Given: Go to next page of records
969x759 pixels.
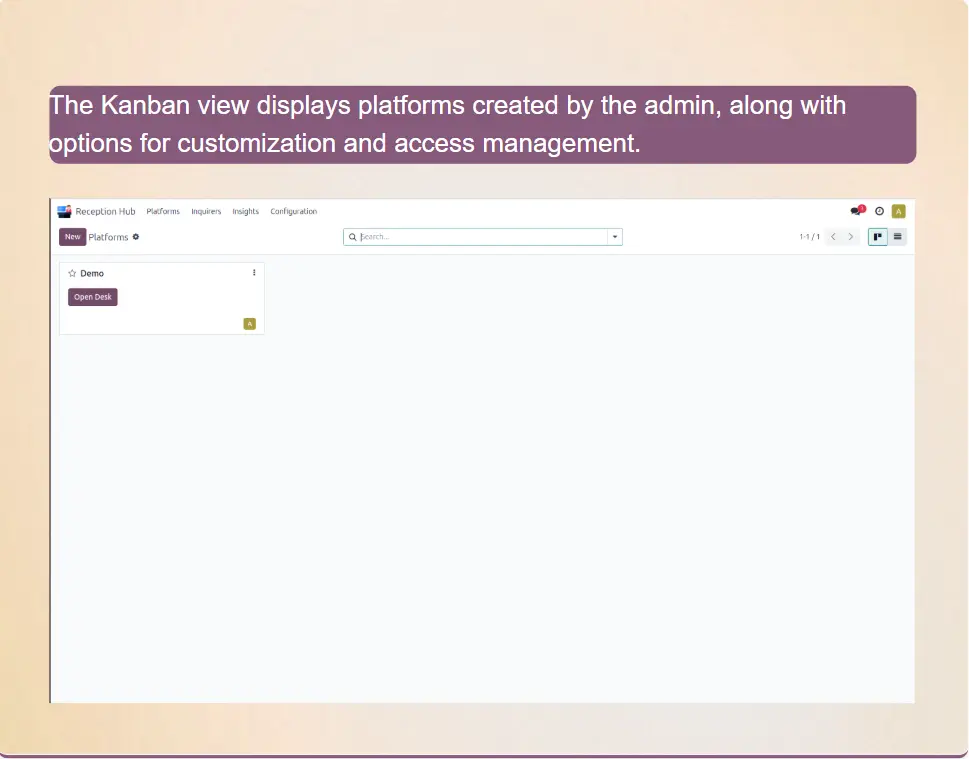Looking at the screenshot, I should click(x=851, y=237).
